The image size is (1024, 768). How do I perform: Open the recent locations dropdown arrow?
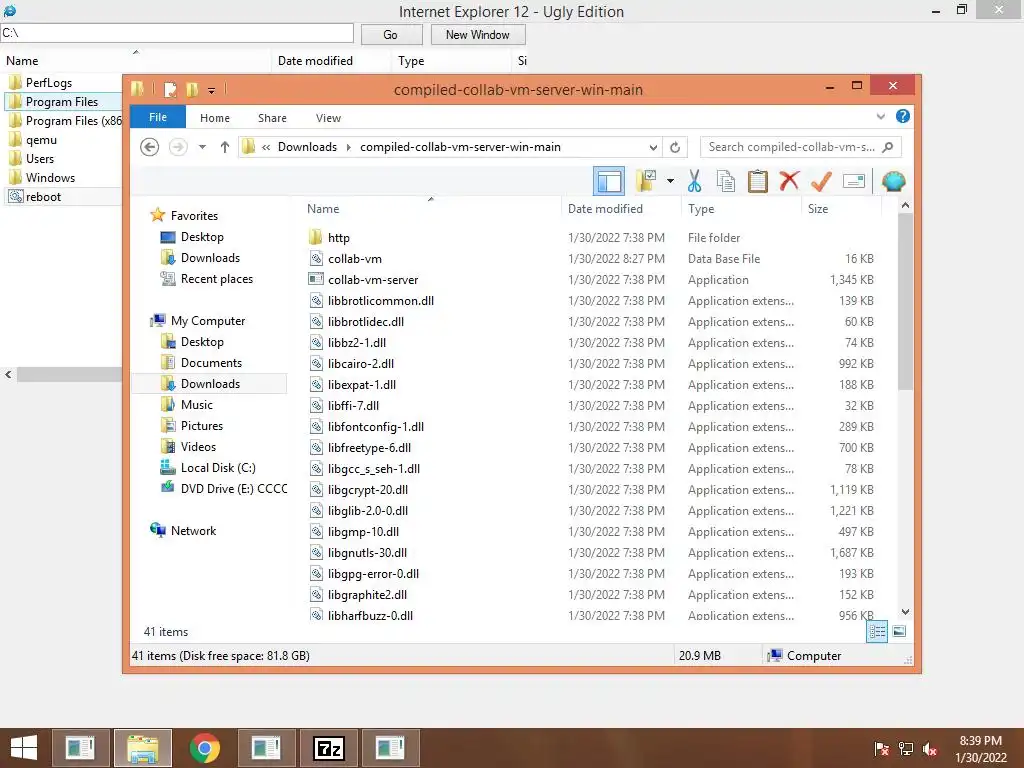(x=202, y=147)
